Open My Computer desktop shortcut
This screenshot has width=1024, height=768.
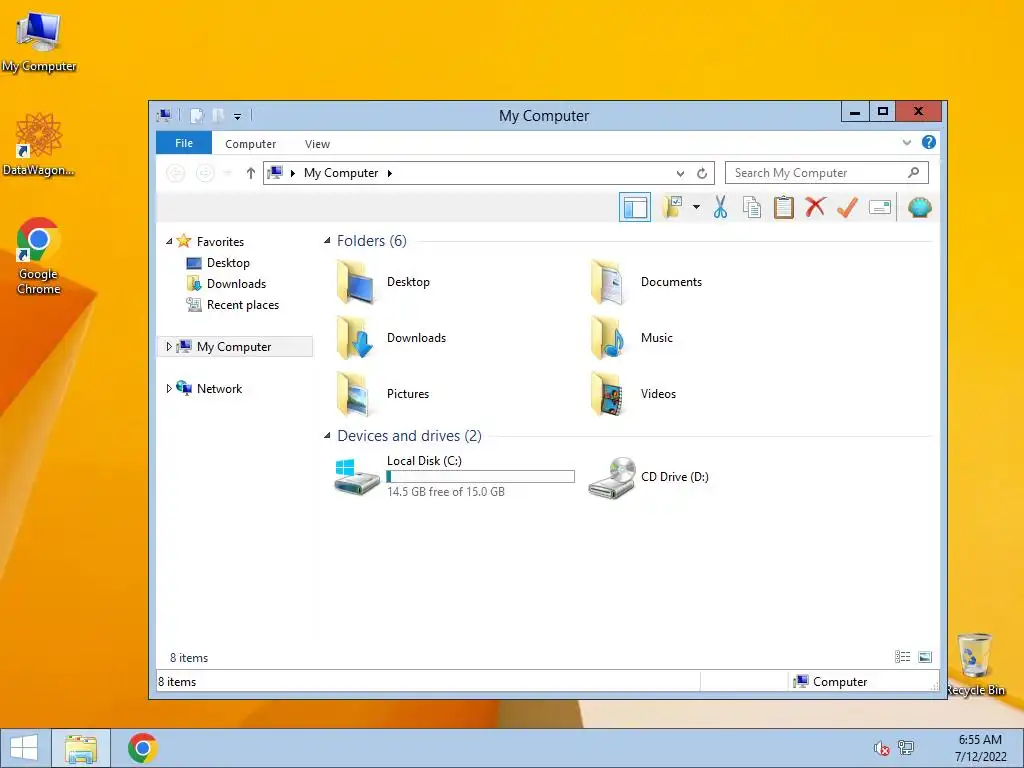[39, 40]
